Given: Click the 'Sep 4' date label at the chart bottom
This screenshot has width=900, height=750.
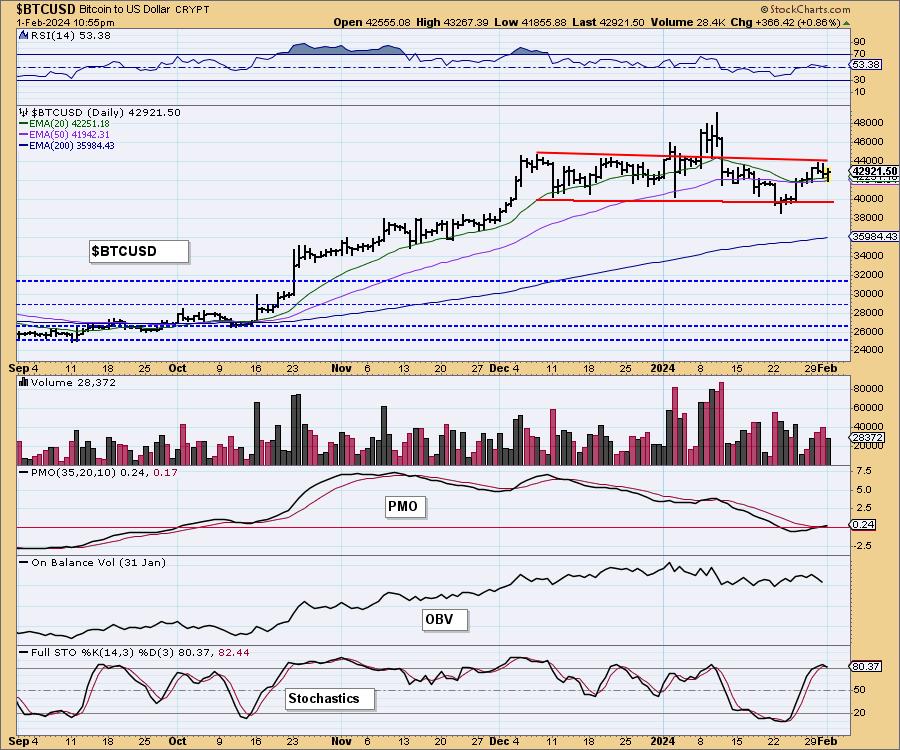Looking at the screenshot, I should (24, 741).
